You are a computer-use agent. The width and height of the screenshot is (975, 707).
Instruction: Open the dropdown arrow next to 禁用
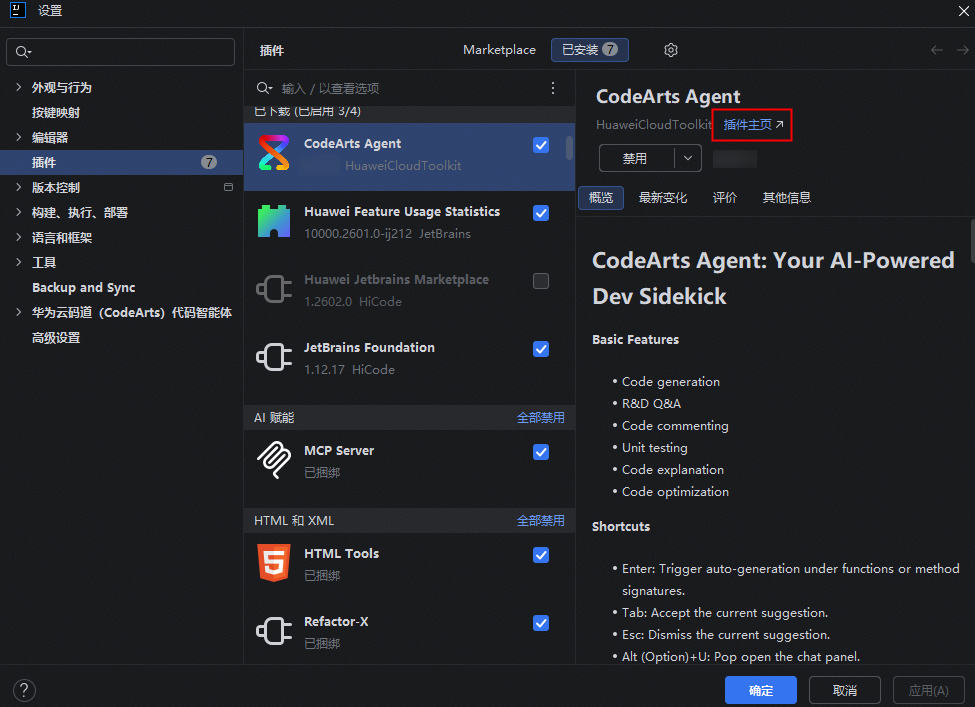(688, 158)
